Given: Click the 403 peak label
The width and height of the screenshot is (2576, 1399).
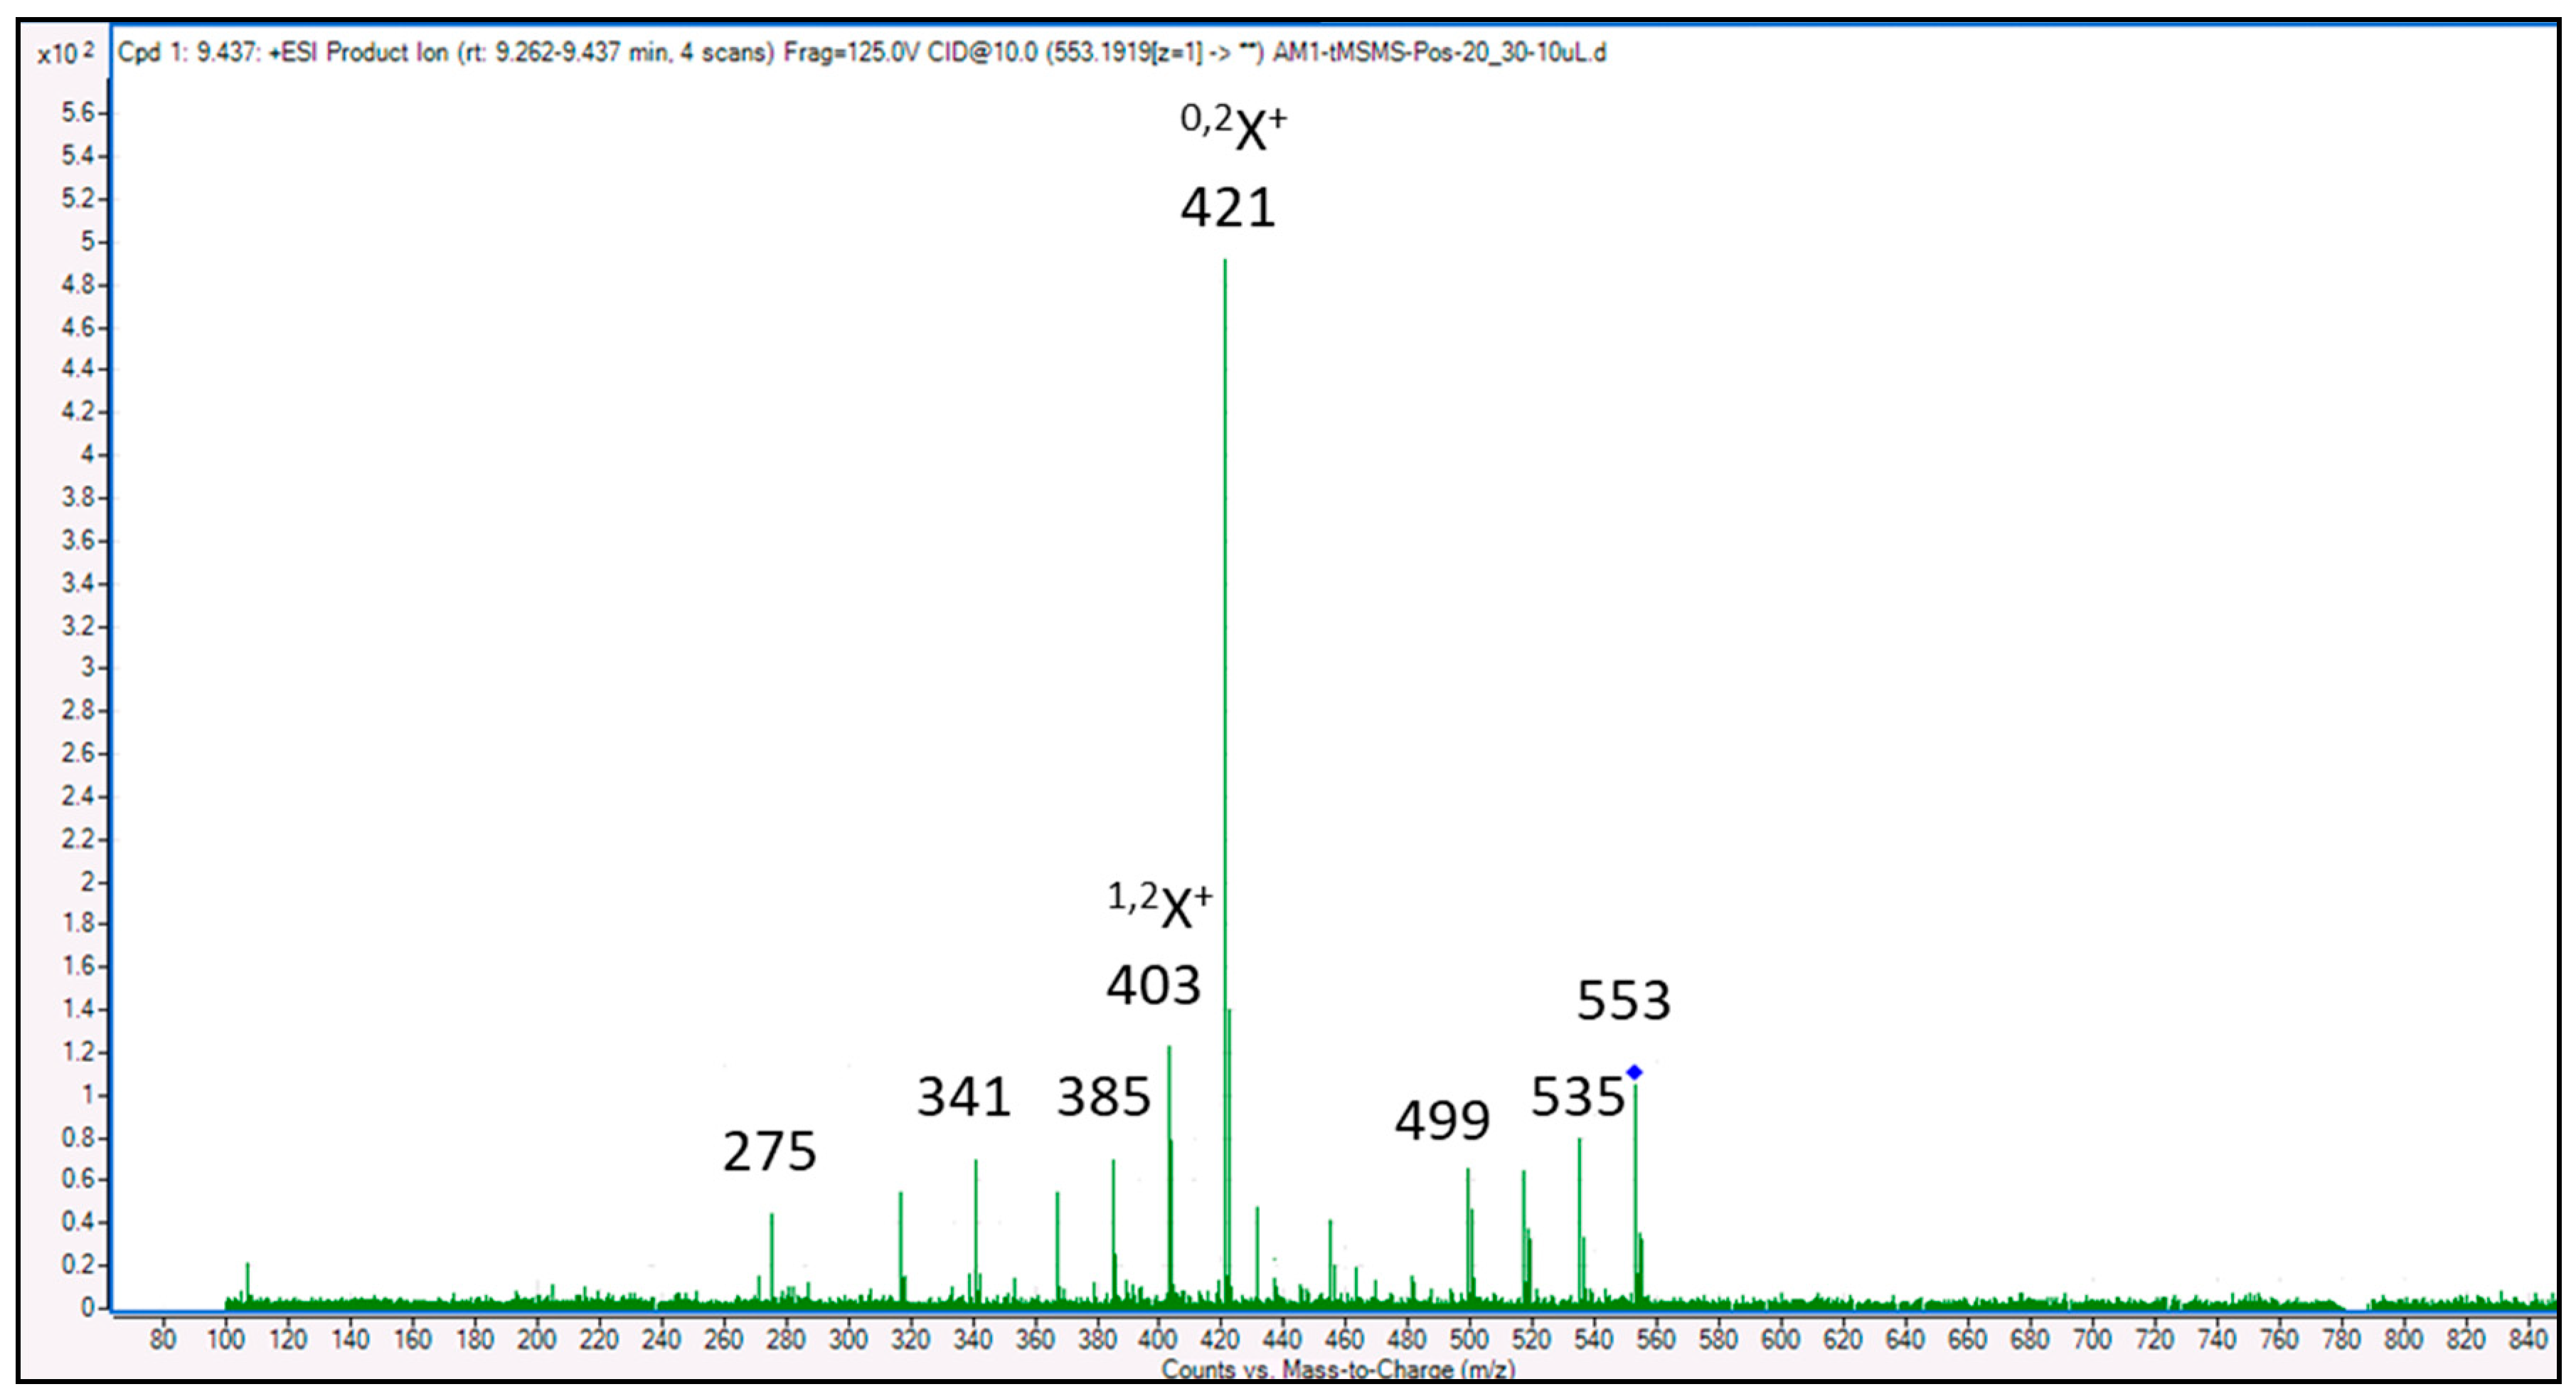Looking at the screenshot, I should coord(1153,986).
